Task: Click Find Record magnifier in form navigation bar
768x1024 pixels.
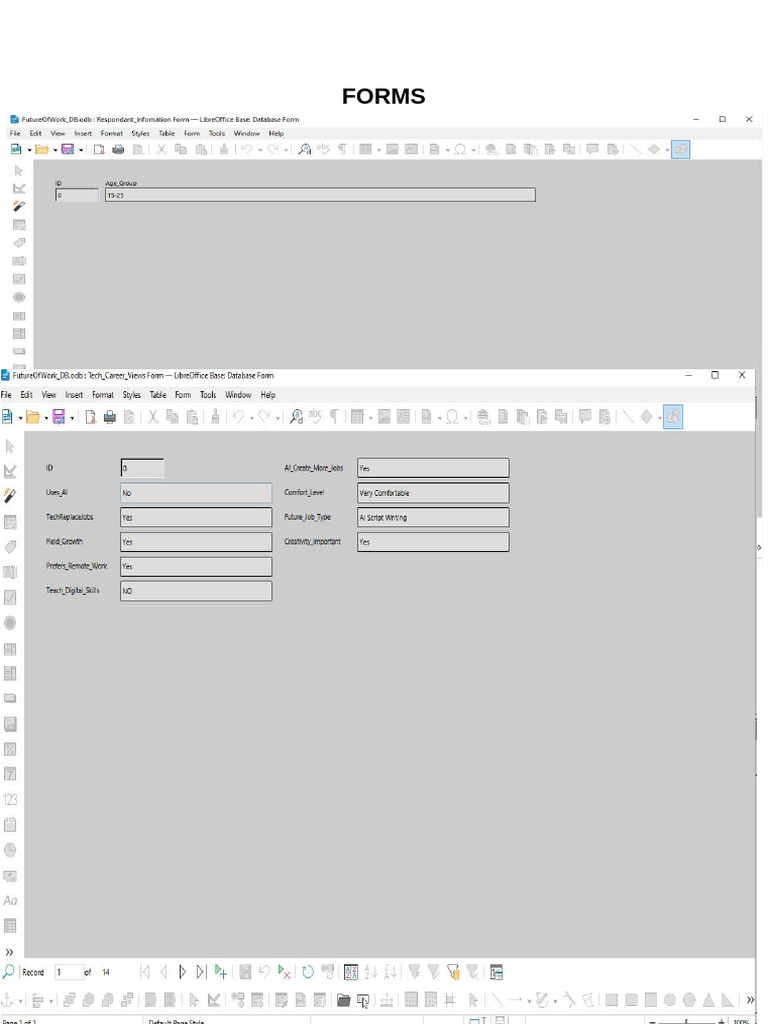Action: pyautogui.click(x=8, y=972)
